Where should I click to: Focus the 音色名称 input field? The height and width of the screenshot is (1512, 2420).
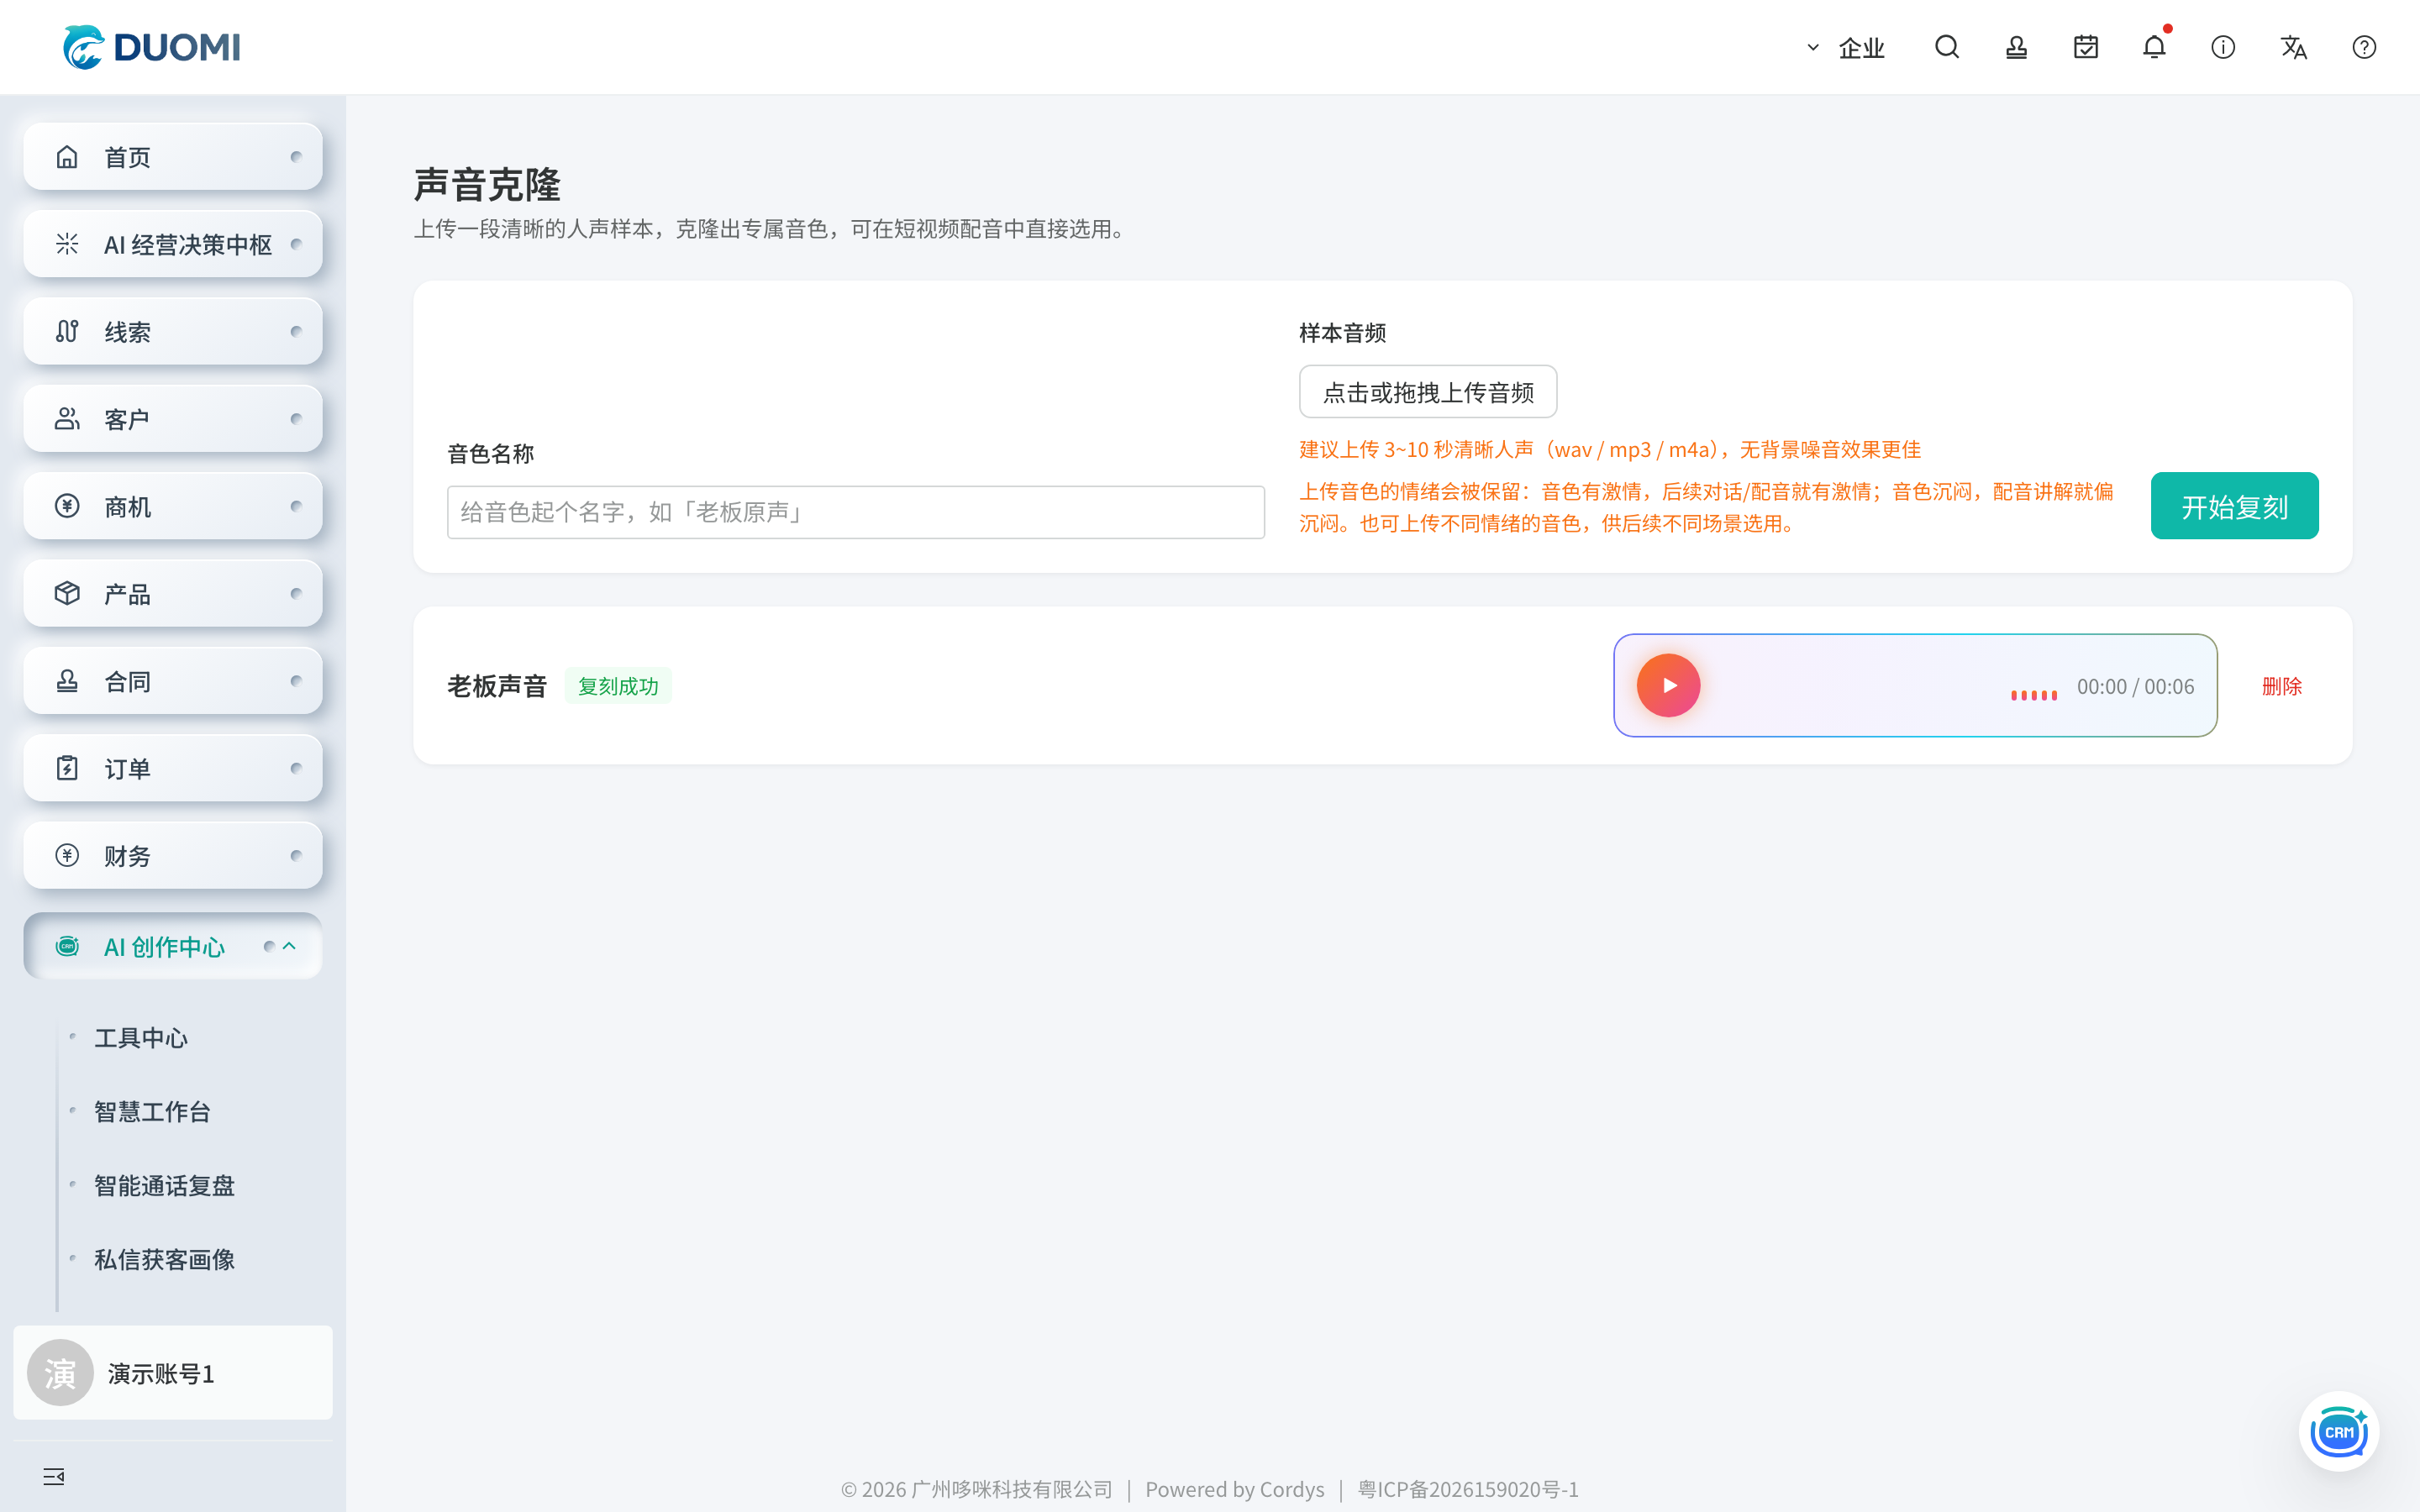855,512
